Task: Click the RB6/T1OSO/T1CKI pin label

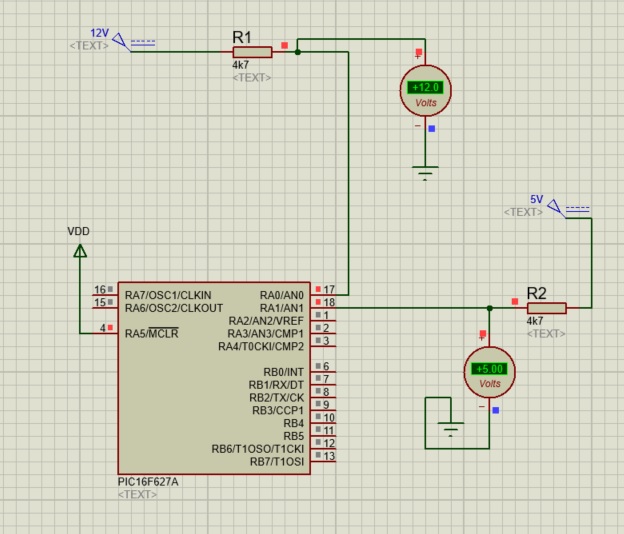Action: (258, 449)
